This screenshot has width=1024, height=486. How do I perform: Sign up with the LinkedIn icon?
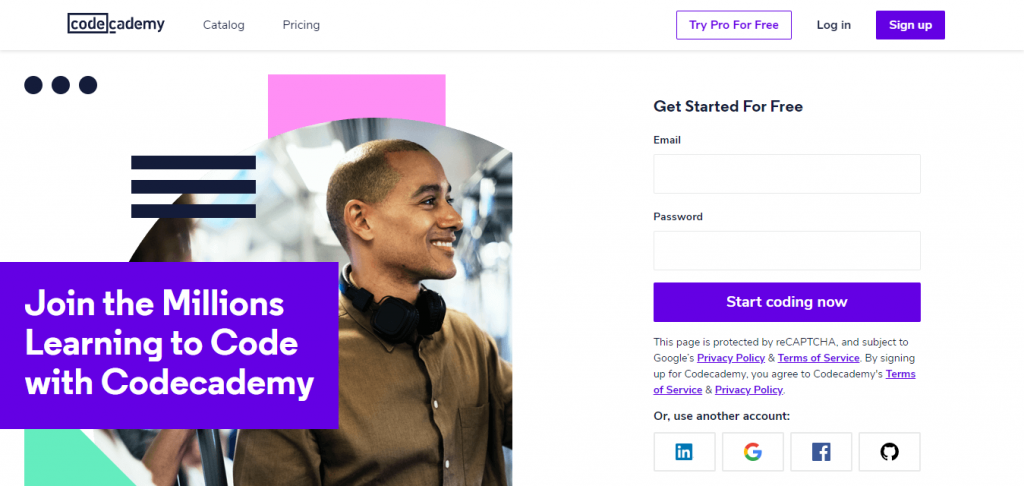[684, 452]
